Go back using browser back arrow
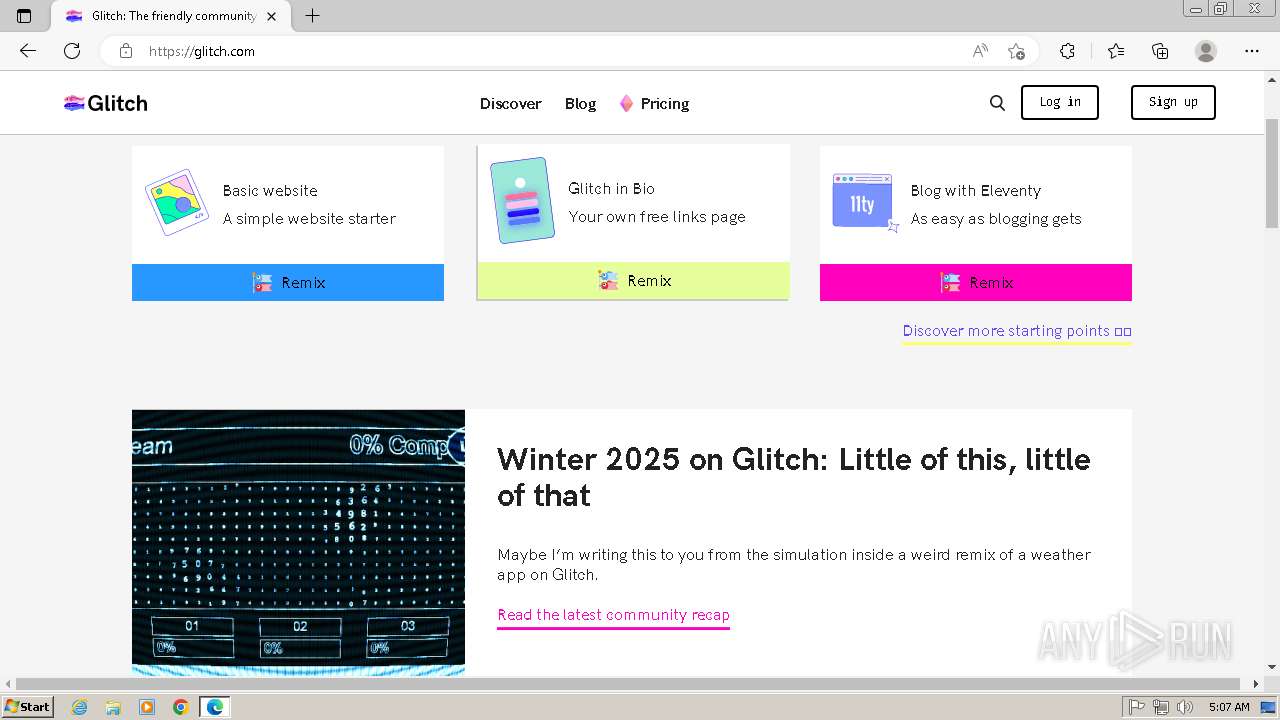 [x=28, y=51]
